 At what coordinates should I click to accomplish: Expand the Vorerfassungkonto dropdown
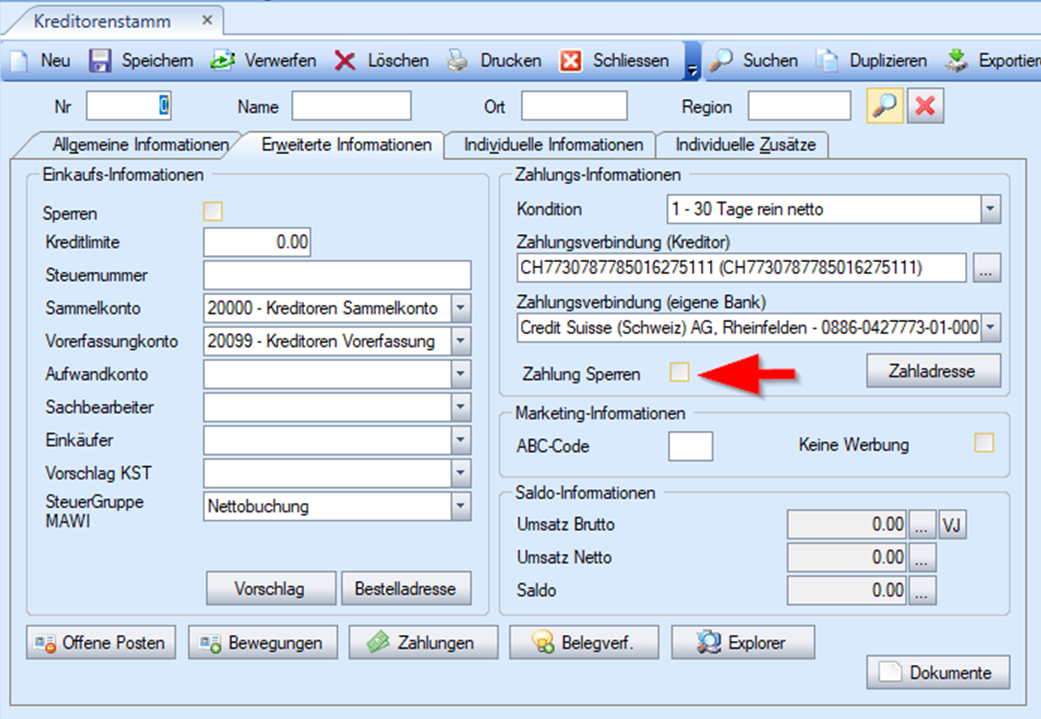(x=461, y=341)
